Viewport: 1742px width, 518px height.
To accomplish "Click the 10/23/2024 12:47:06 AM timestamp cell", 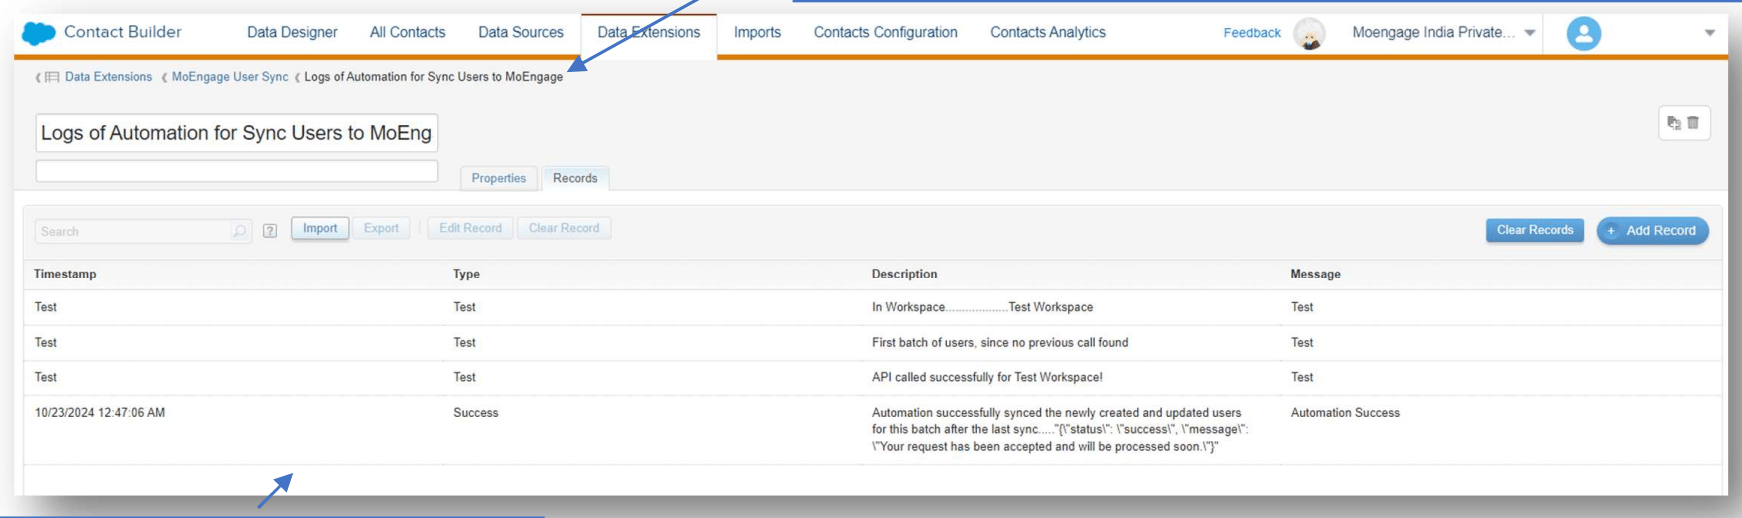I will point(100,412).
